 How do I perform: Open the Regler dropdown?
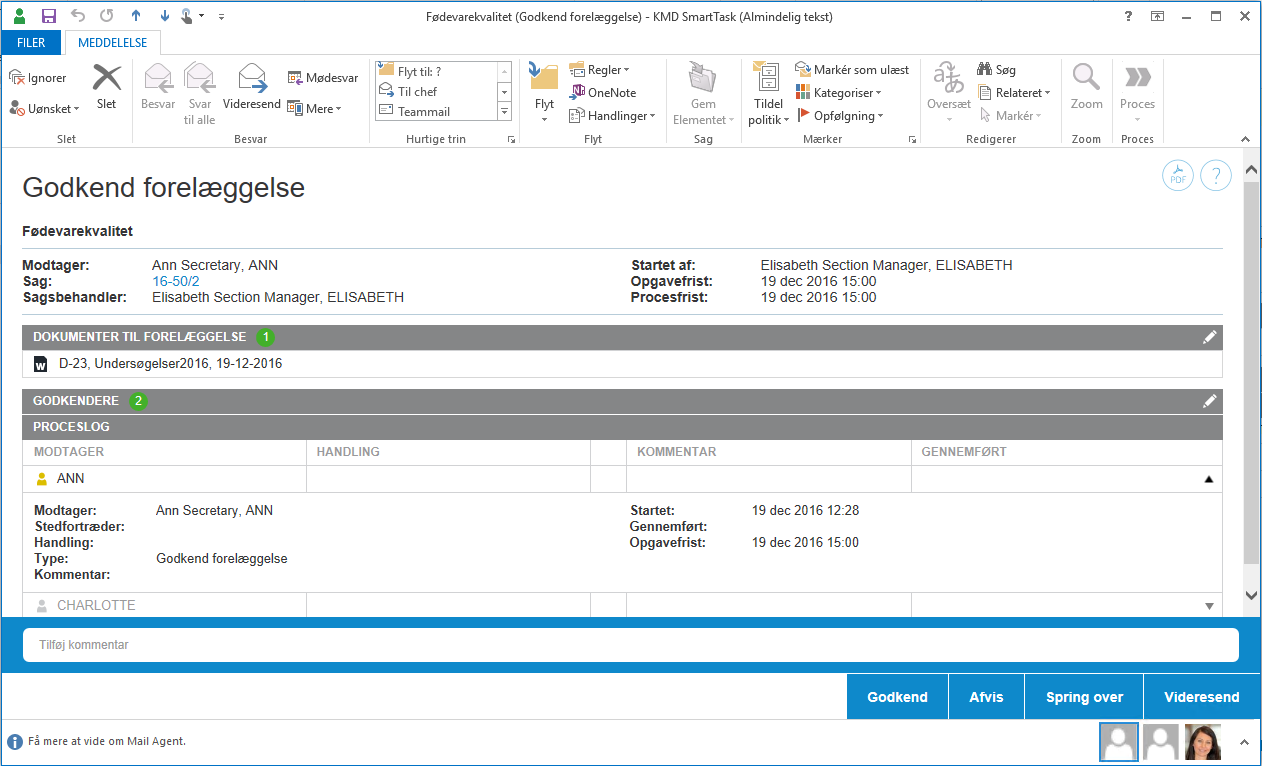coord(600,70)
